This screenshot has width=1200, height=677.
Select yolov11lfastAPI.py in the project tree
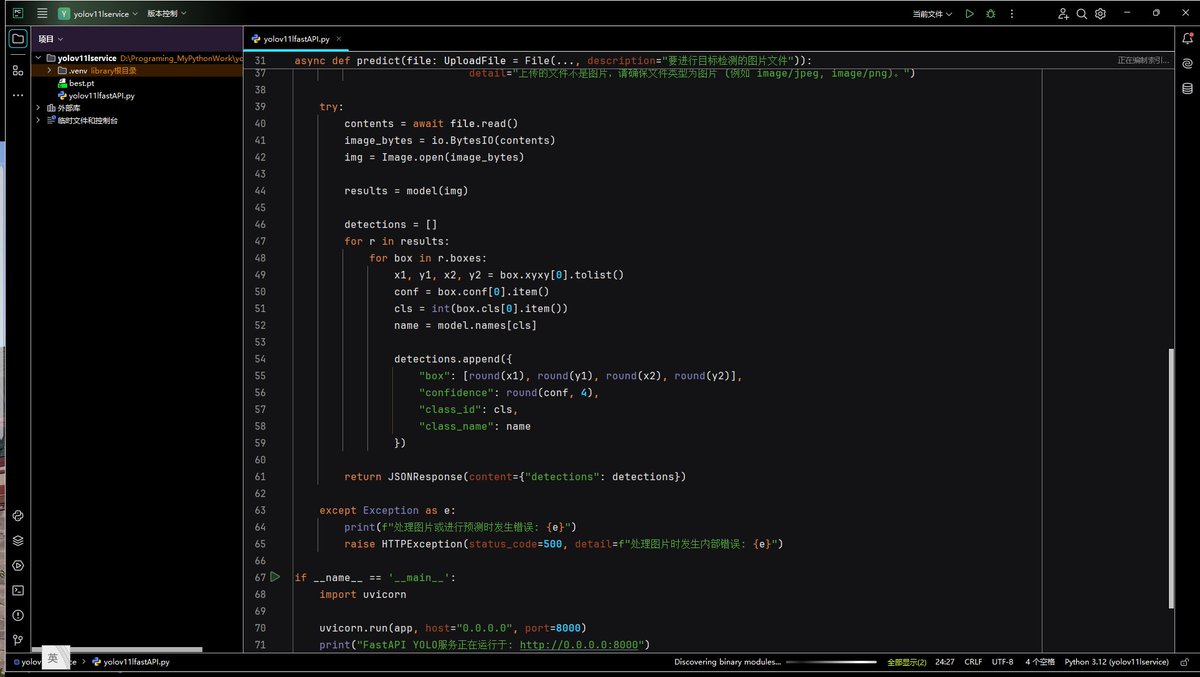tap(96, 95)
